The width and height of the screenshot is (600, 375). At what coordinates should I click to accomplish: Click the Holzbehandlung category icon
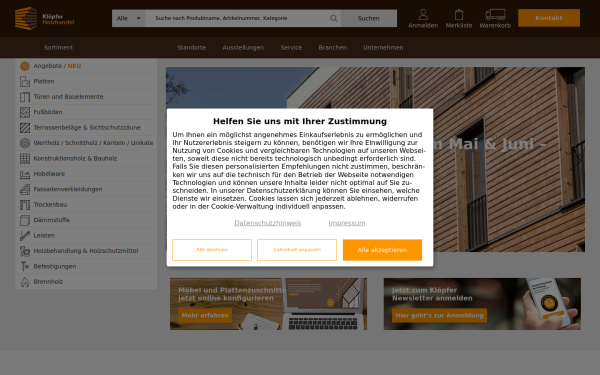tap(25, 251)
